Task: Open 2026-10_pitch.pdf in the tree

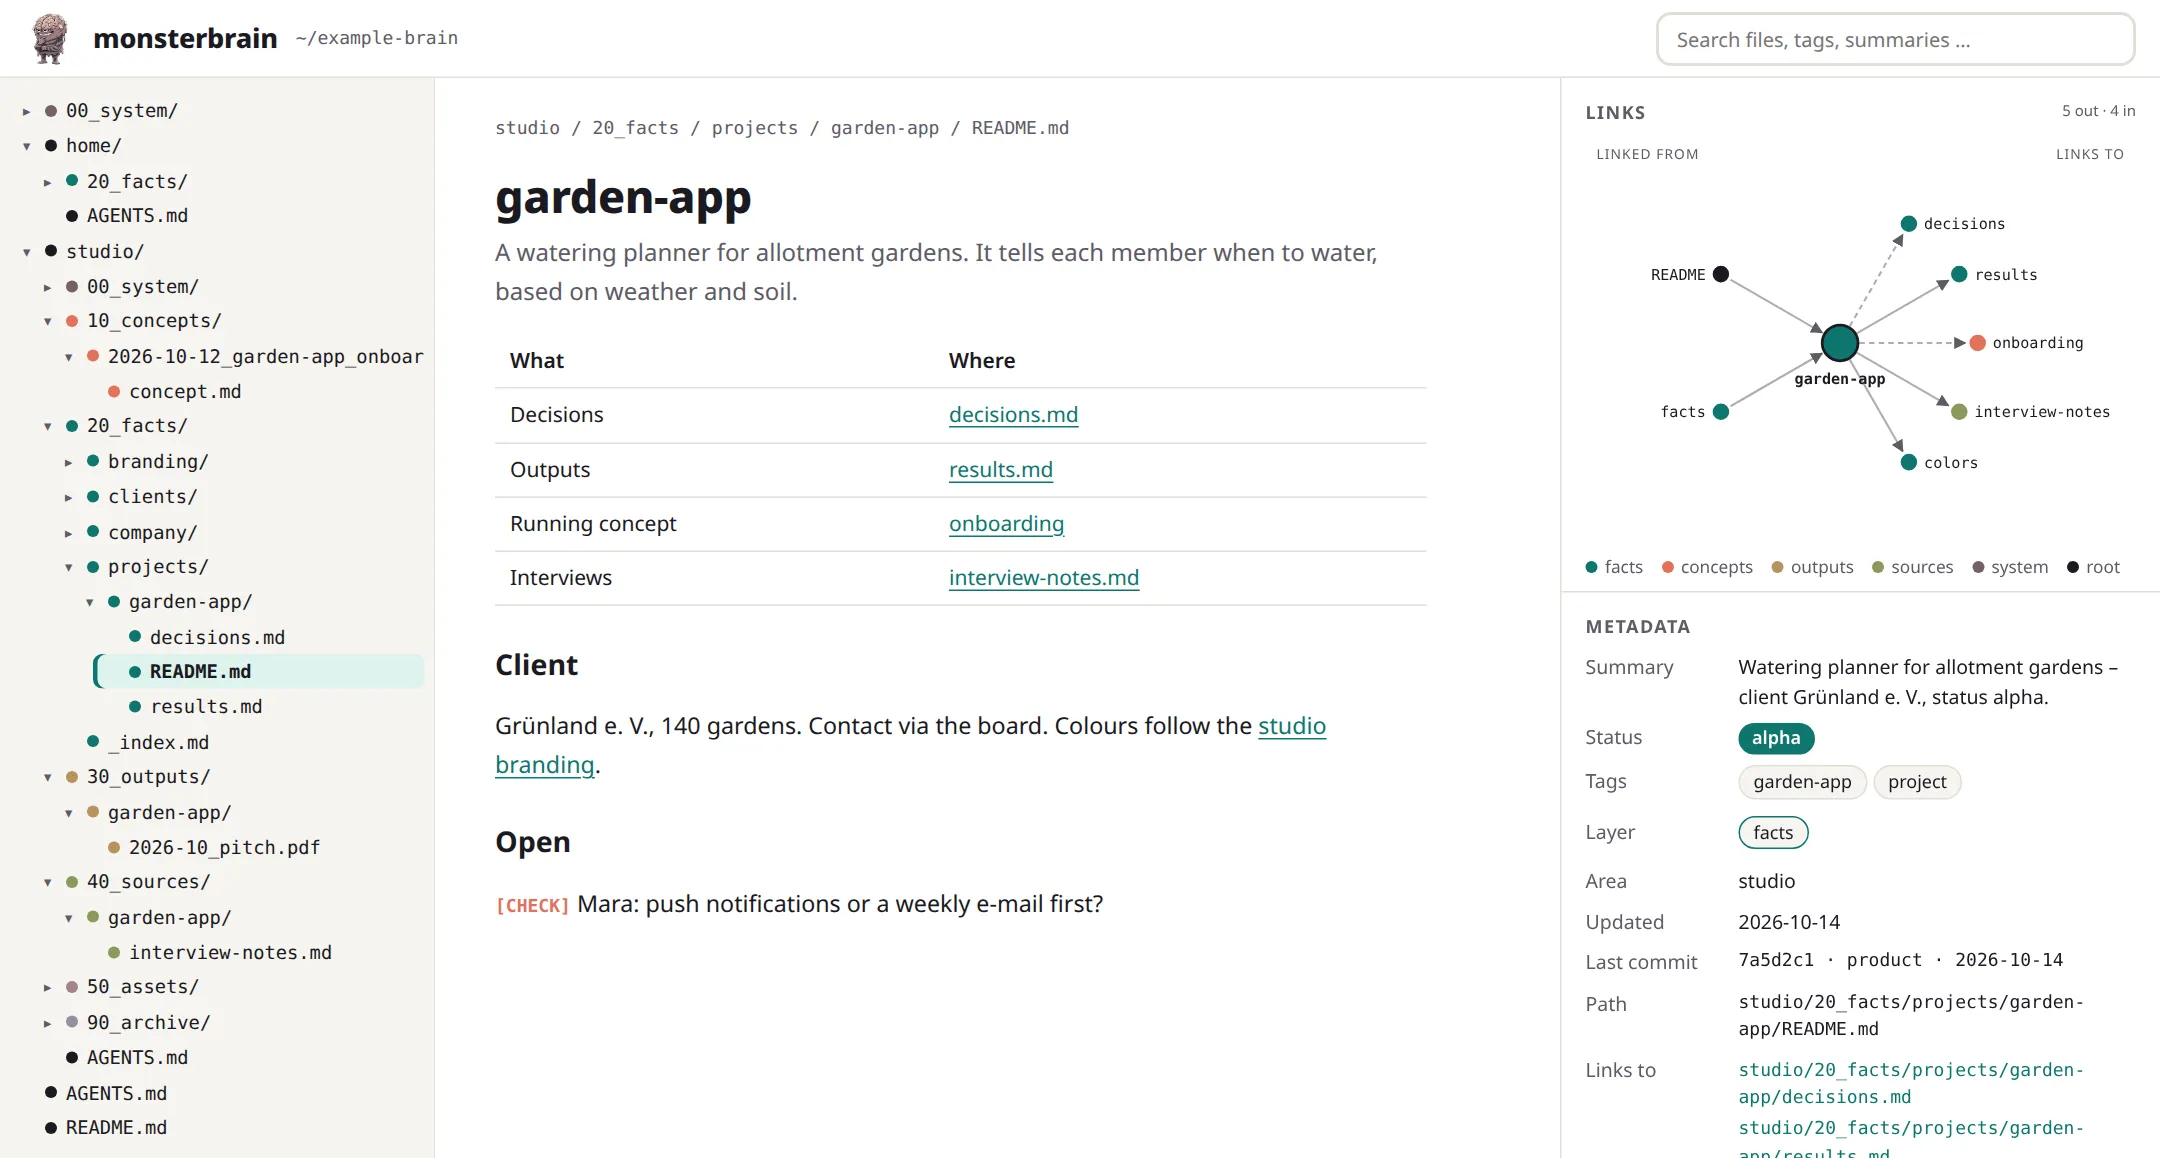Action: click(224, 848)
